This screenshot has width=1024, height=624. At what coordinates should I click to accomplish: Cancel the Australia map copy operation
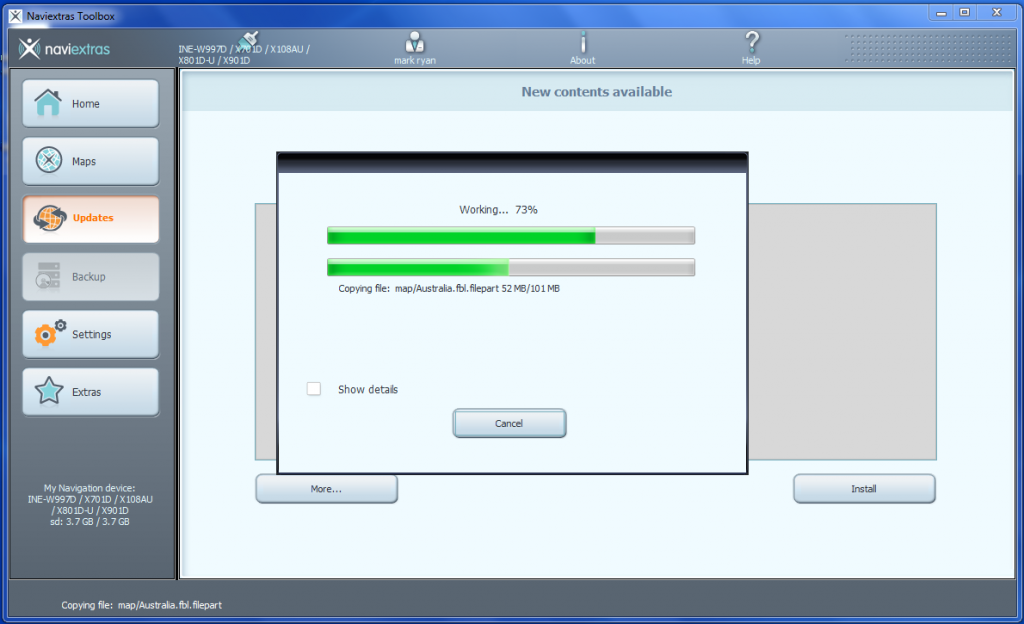[x=509, y=423]
